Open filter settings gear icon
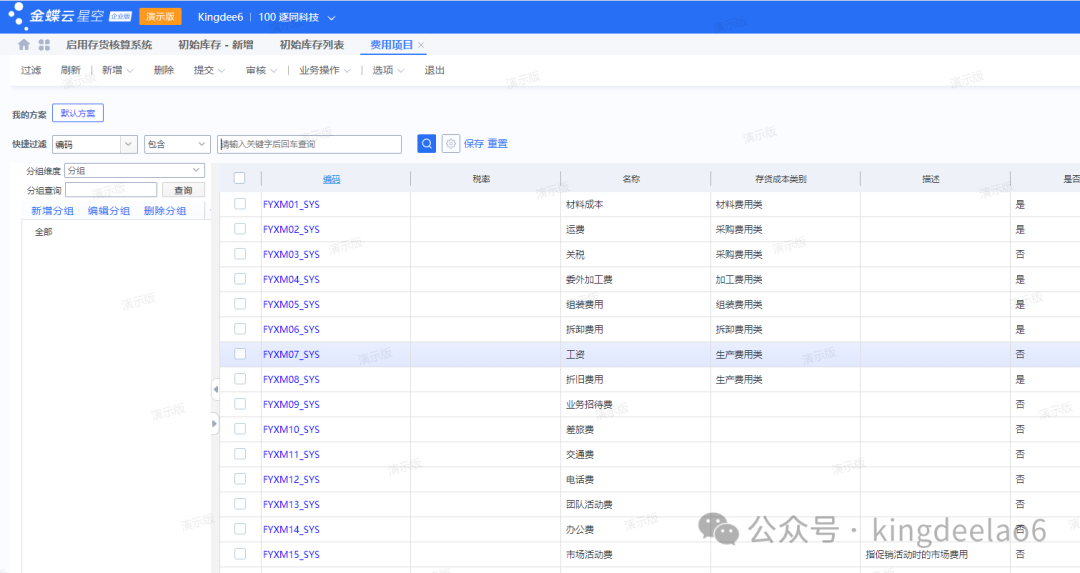1080x573 pixels. (x=451, y=144)
